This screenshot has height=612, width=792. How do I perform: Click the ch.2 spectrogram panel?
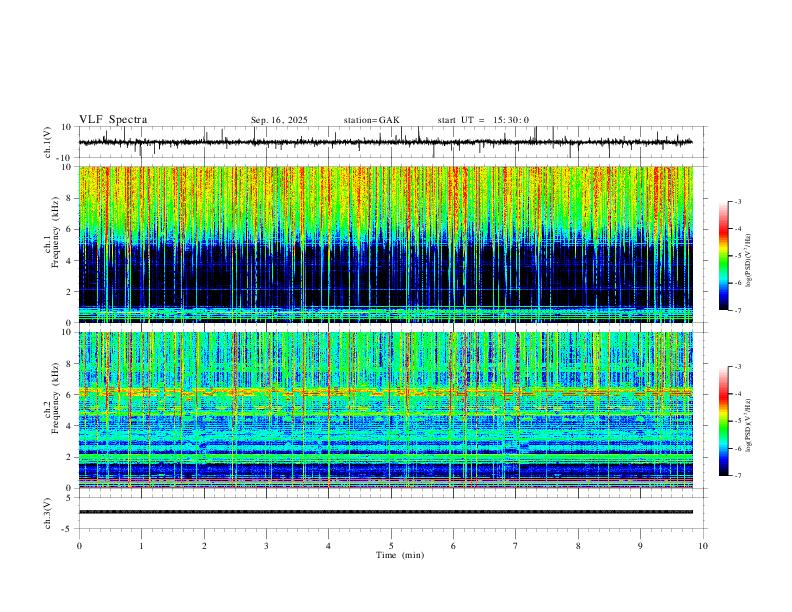tap(386, 410)
